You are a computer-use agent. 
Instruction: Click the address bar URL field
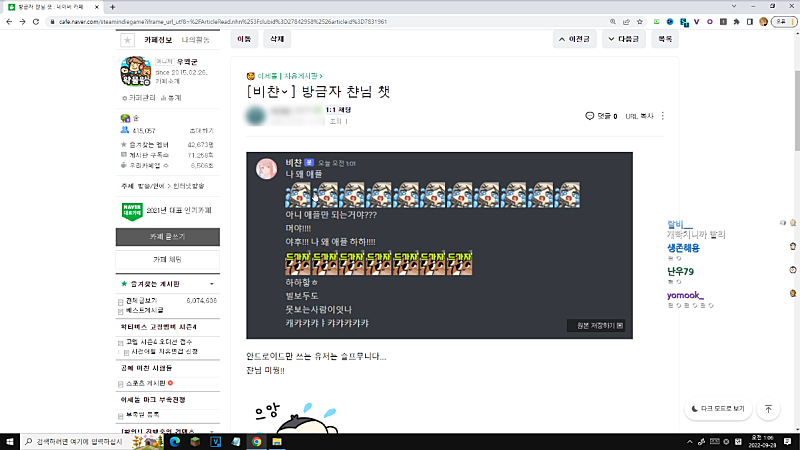coord(327,22)
